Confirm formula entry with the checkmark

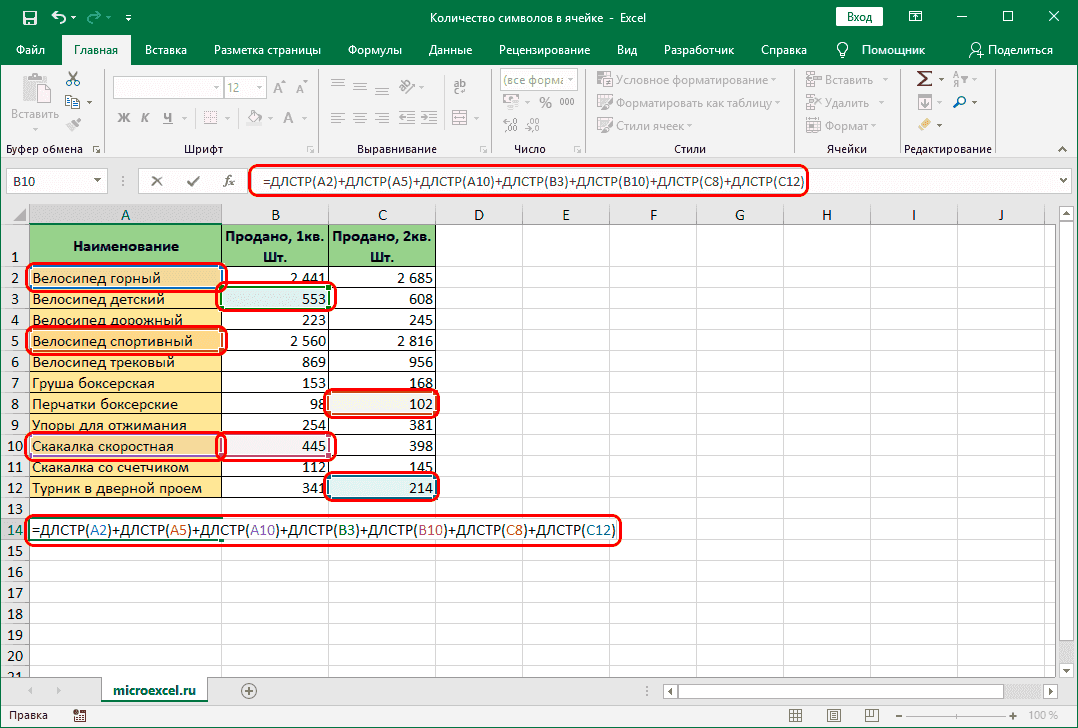[x=193, y=181]
